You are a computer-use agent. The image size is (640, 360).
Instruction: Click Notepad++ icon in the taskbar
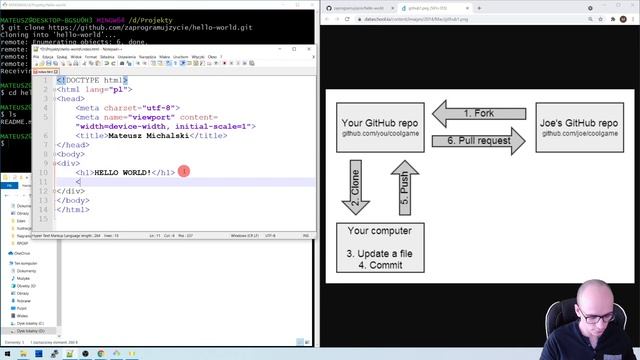[70, 354]
